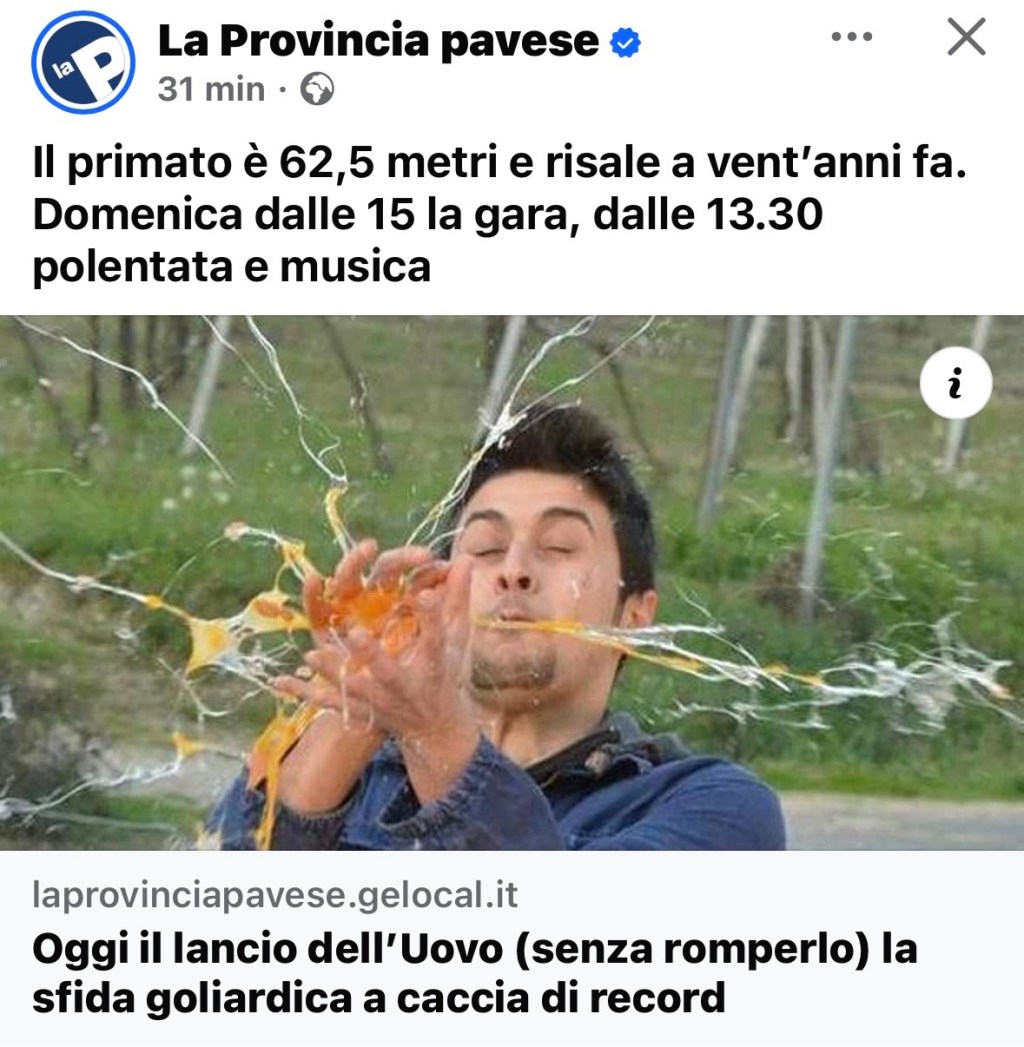Viewport: 1024px width, 1047px height.
Task: Click caption line "polentata e musica"
Action: pyautogui.click(x=231, y=266)
